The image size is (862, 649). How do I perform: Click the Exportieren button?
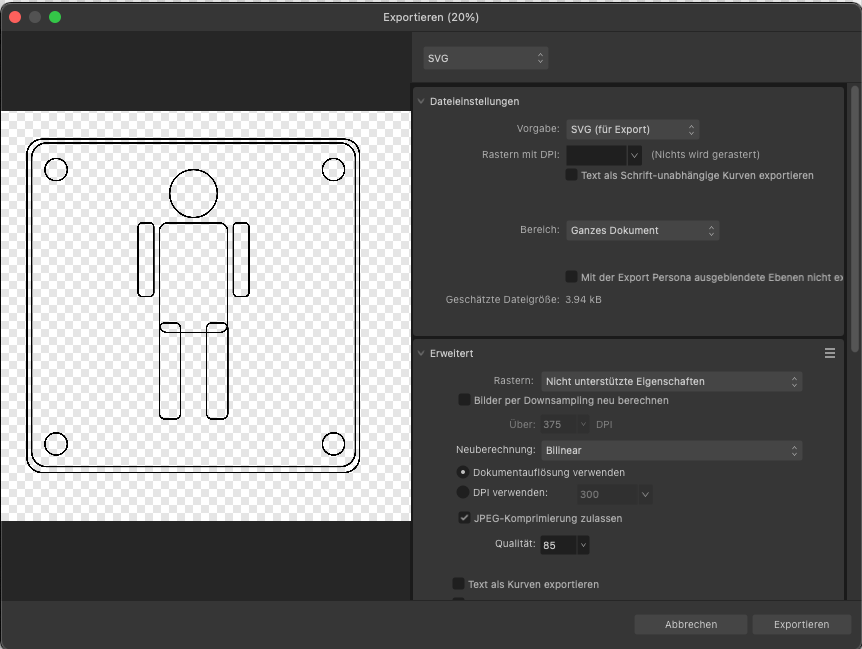click(801, 624)
